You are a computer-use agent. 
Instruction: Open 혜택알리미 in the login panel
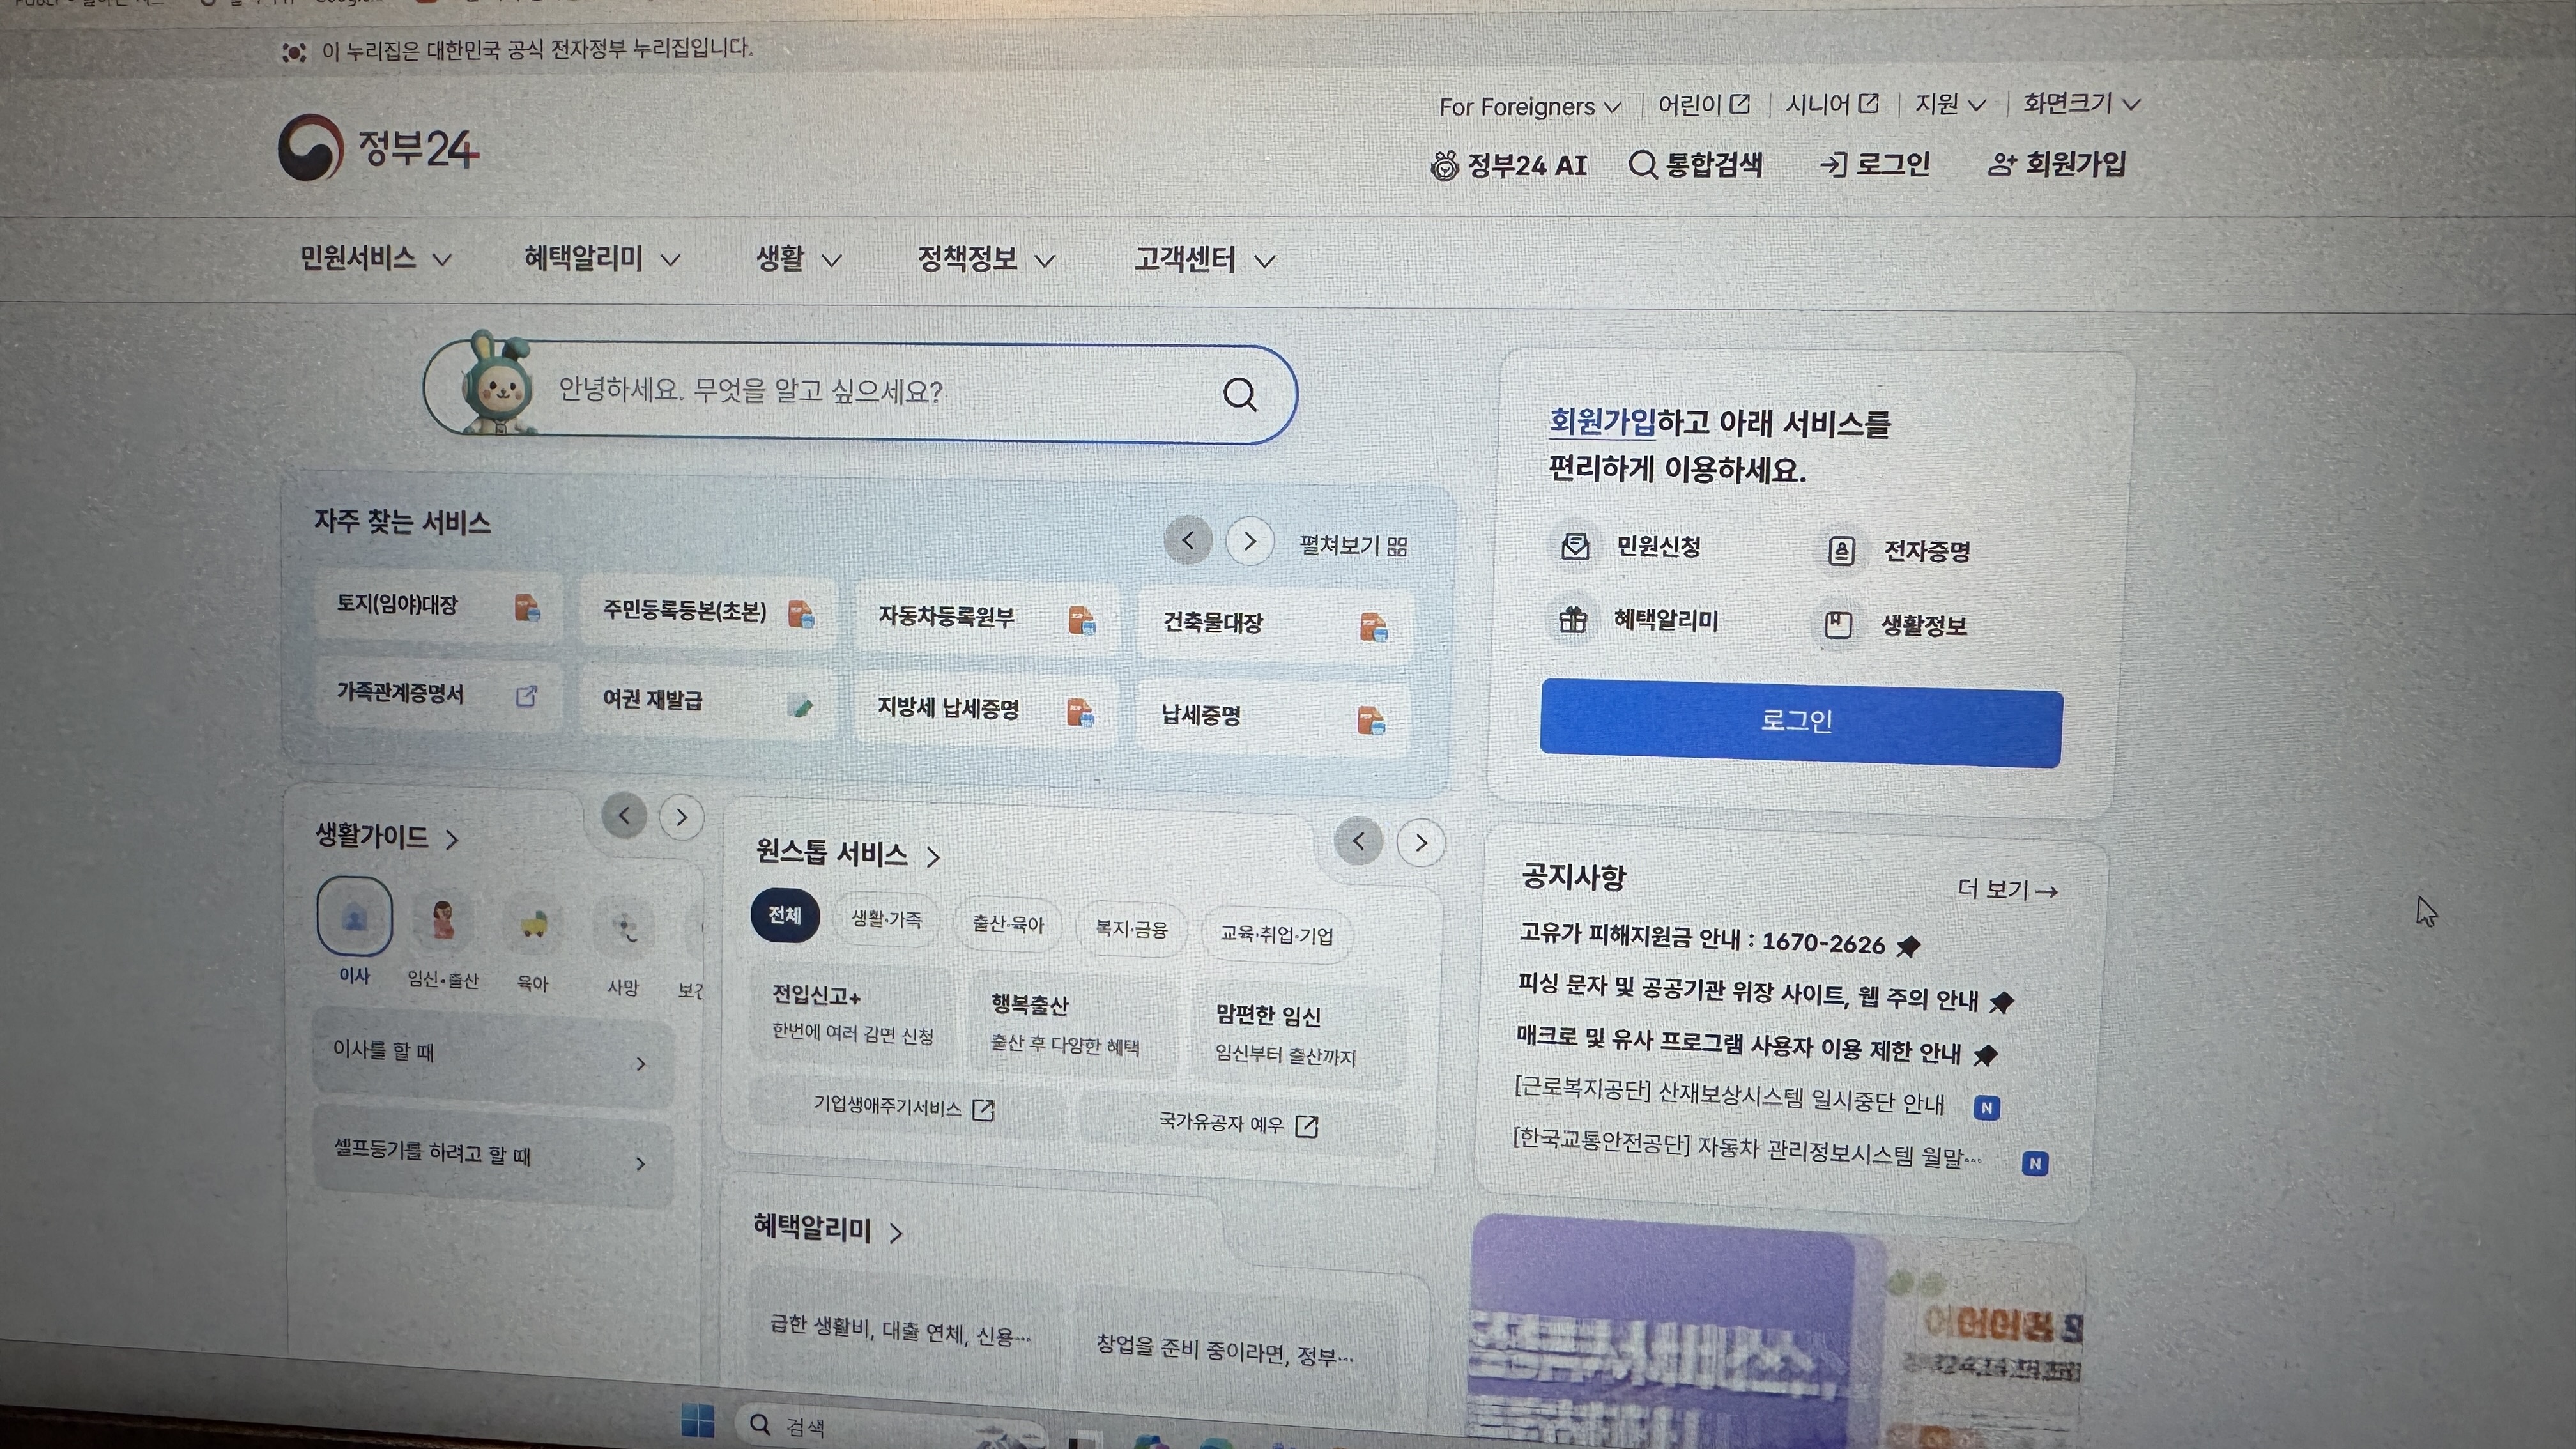1637,620
